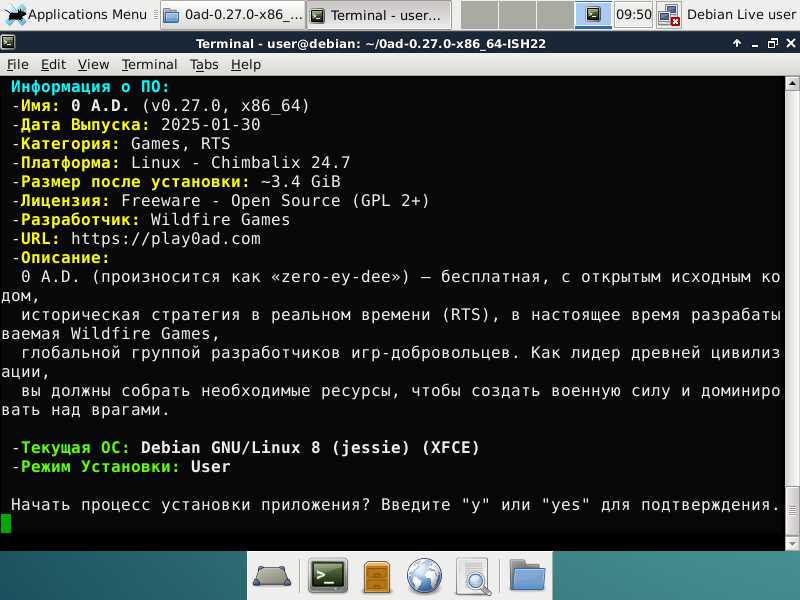Screen dimensions: 800x600
Task: Open the Help menu in Terminal
Action: (x=246, y=65)
